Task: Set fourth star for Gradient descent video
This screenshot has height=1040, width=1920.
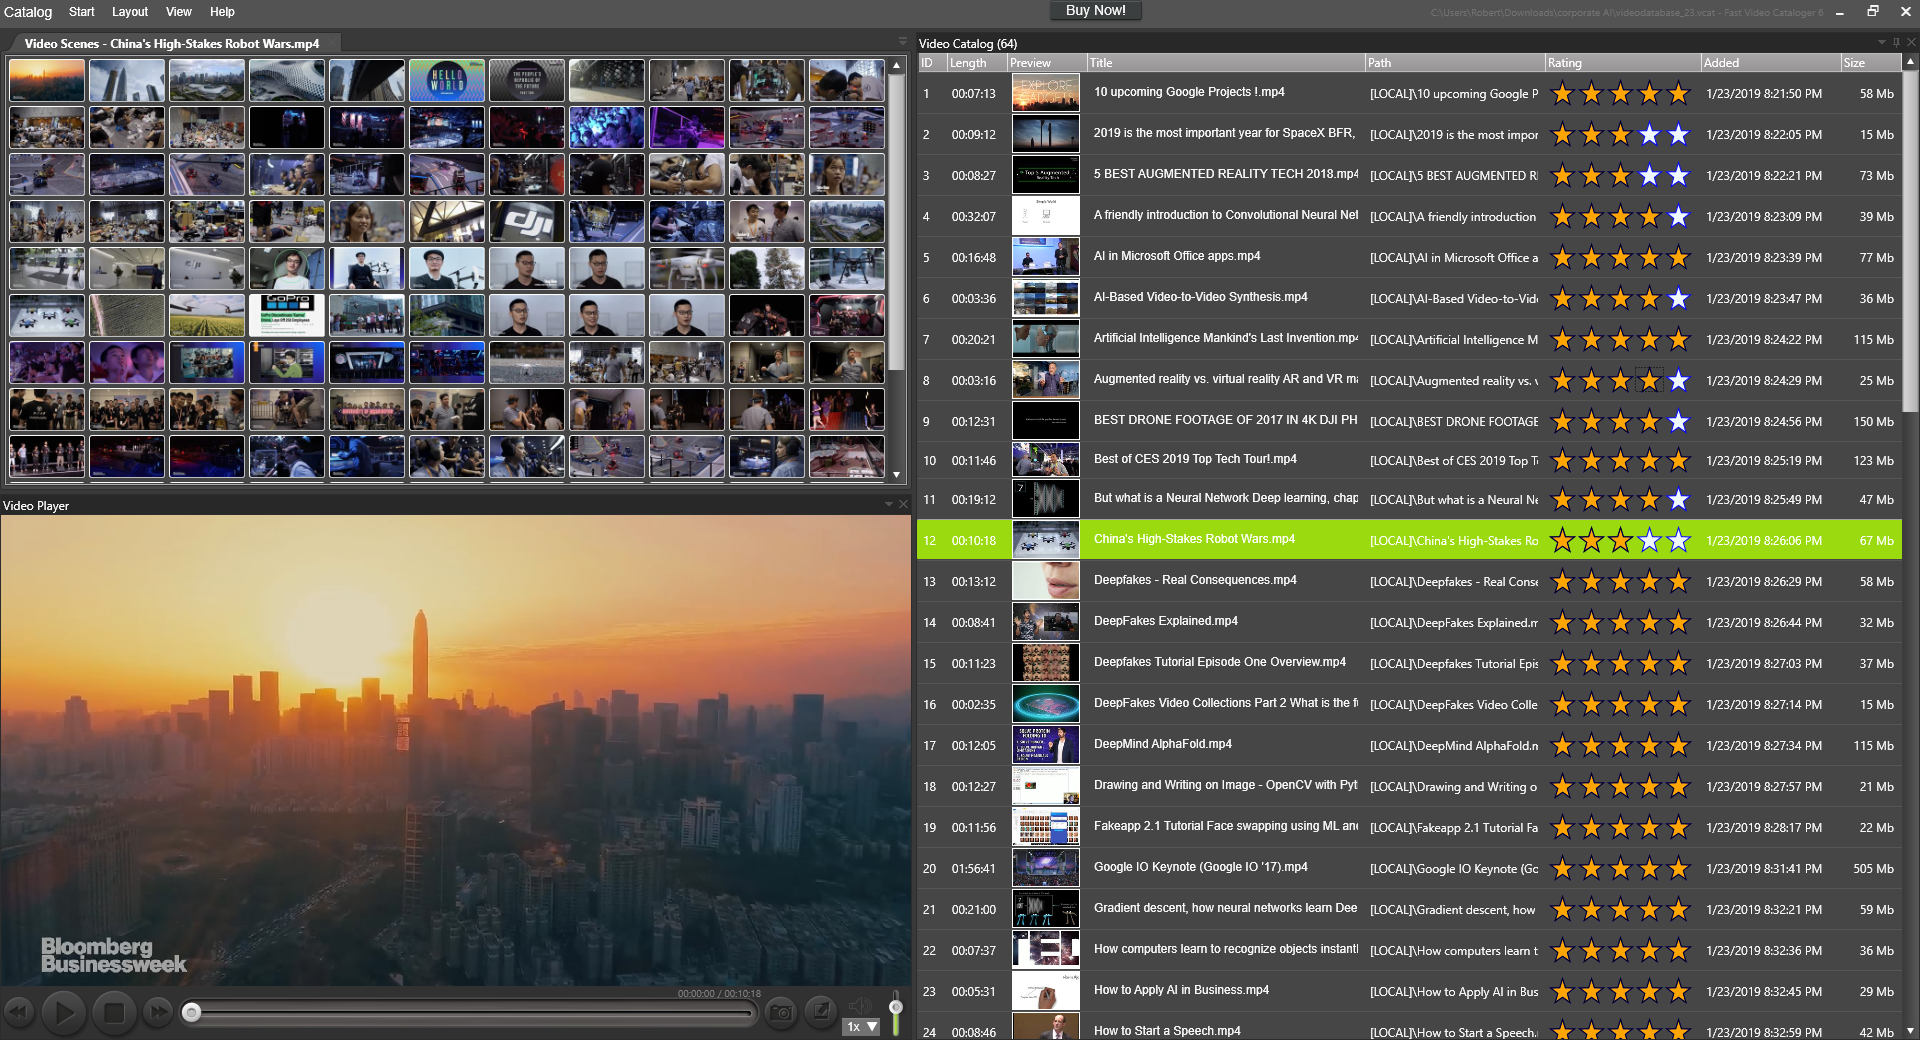Action: pos(1650,910)
